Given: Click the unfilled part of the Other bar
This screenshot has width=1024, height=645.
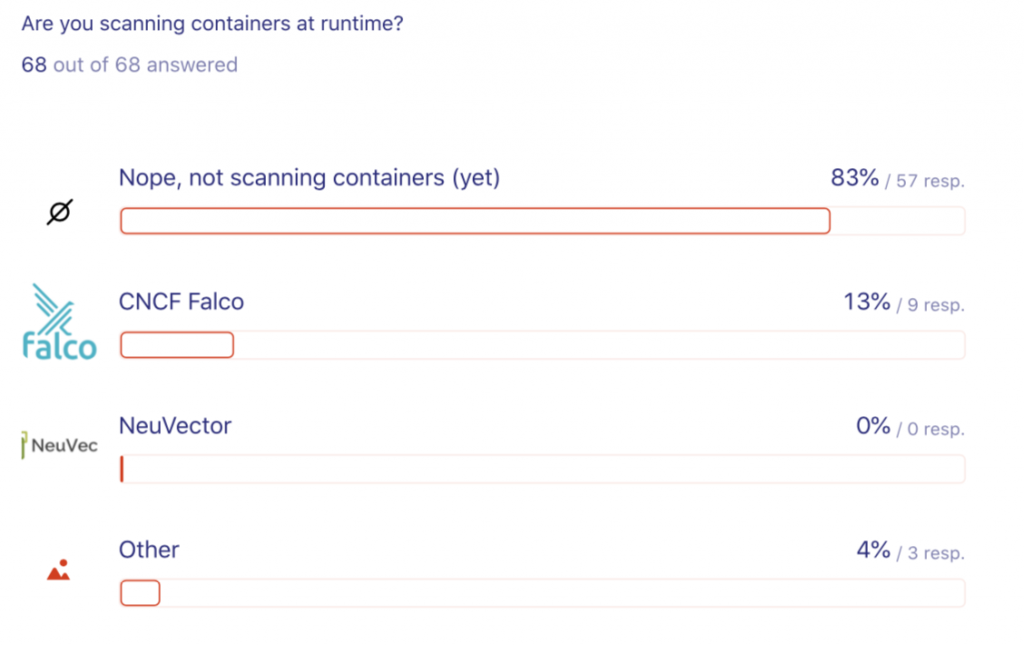Looking at the screenshot, I should click(560, 593).
